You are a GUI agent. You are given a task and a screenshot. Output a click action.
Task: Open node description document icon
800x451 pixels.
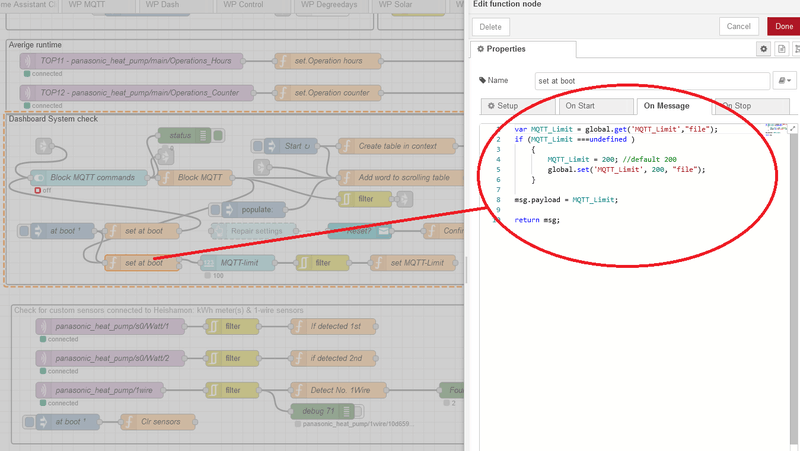[x=780, y=49]
